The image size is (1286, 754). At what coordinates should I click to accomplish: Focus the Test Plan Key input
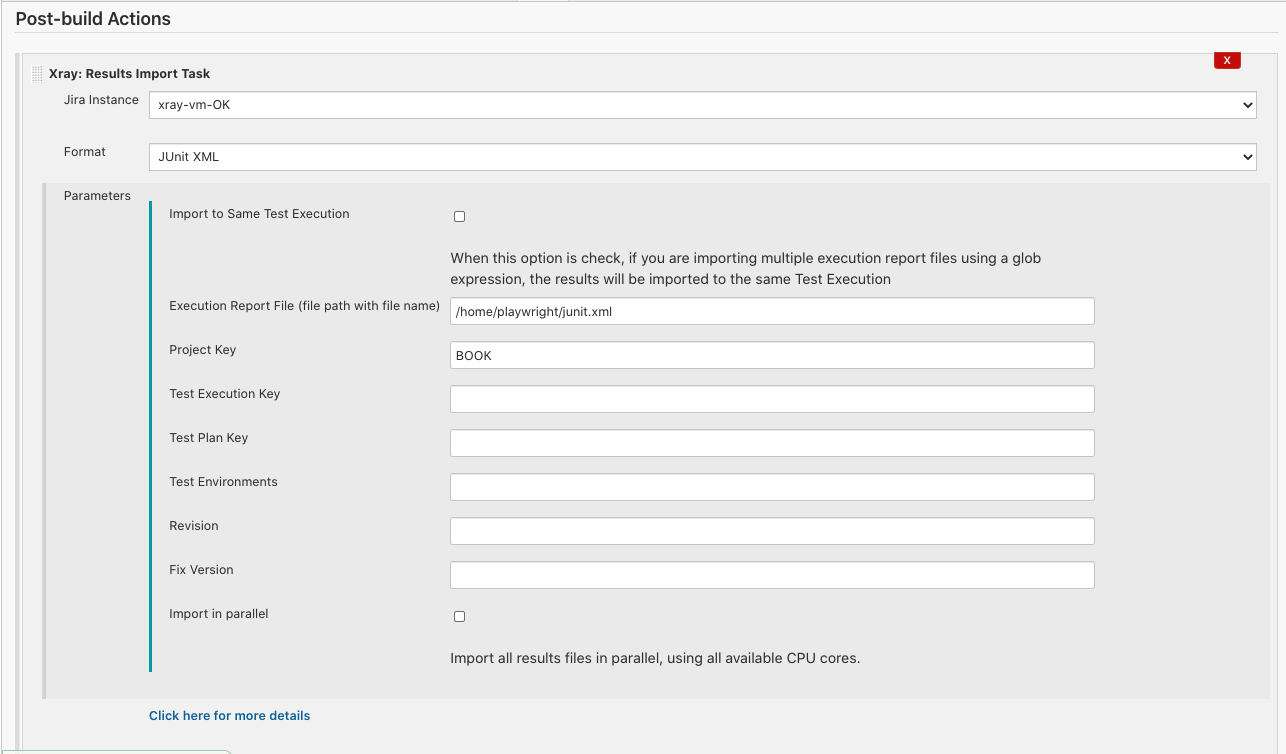click(x=772, y=443)
